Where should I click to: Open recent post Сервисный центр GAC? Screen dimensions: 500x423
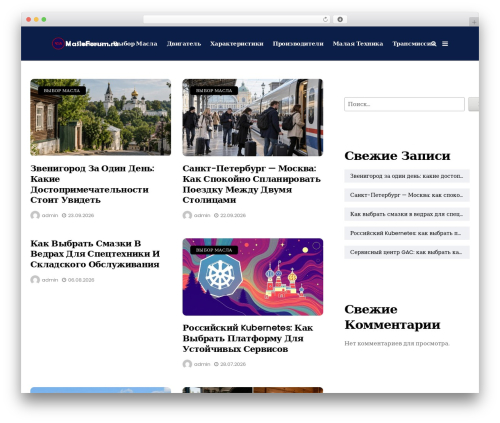click(407, 252)
